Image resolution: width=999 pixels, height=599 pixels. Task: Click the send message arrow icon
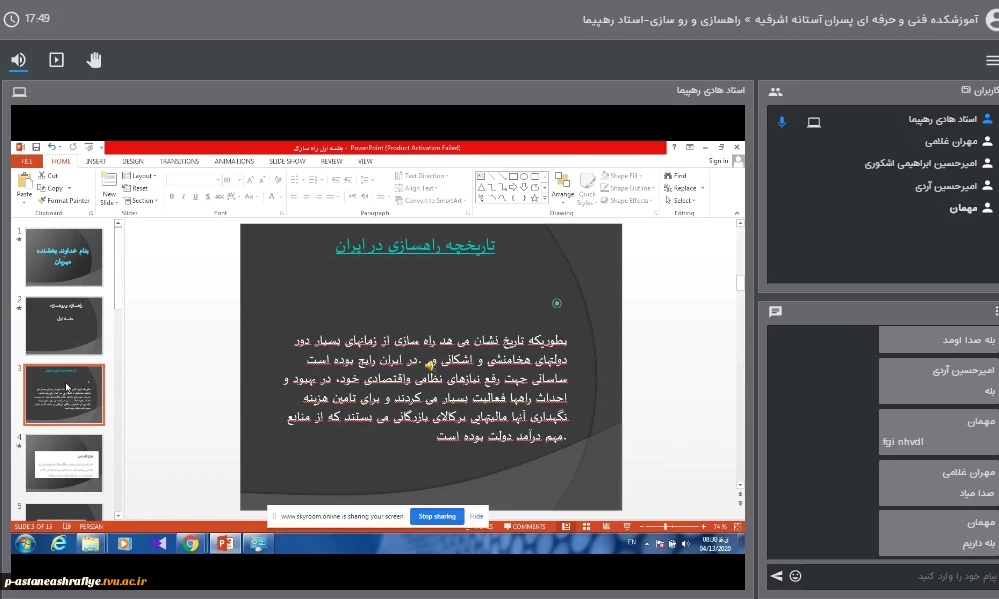pyautogui.click(x=777, y=576)
